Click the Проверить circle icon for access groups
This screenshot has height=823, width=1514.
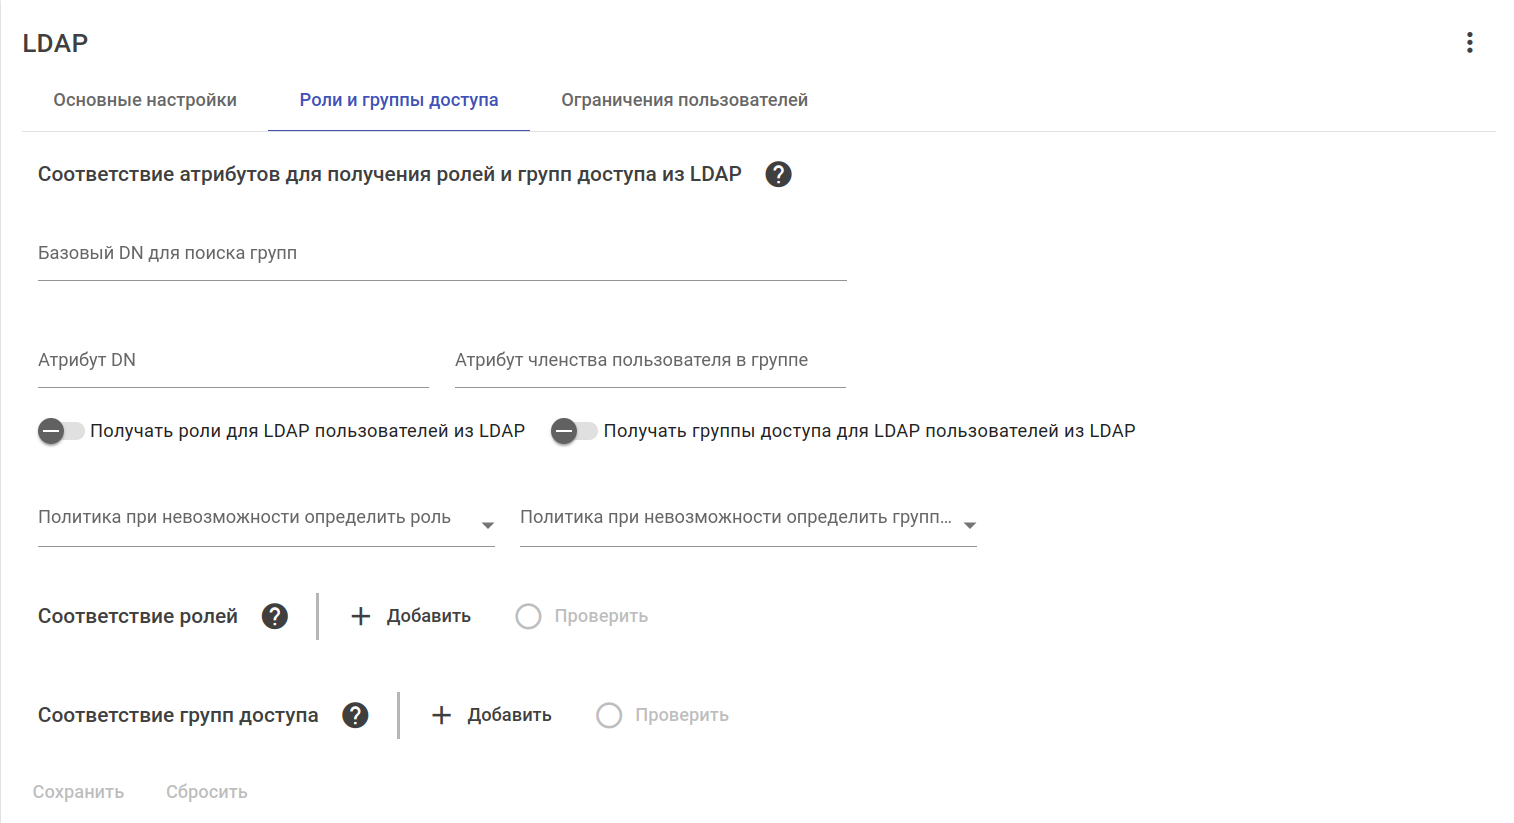click(609, 715)
